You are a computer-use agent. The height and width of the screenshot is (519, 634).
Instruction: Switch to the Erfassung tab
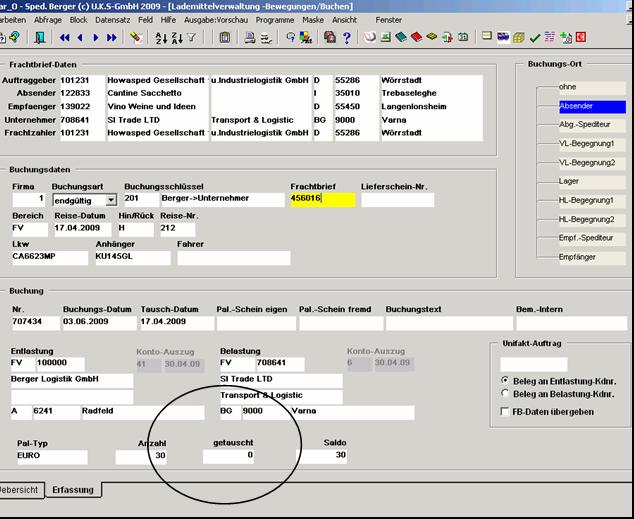(73, 490)
